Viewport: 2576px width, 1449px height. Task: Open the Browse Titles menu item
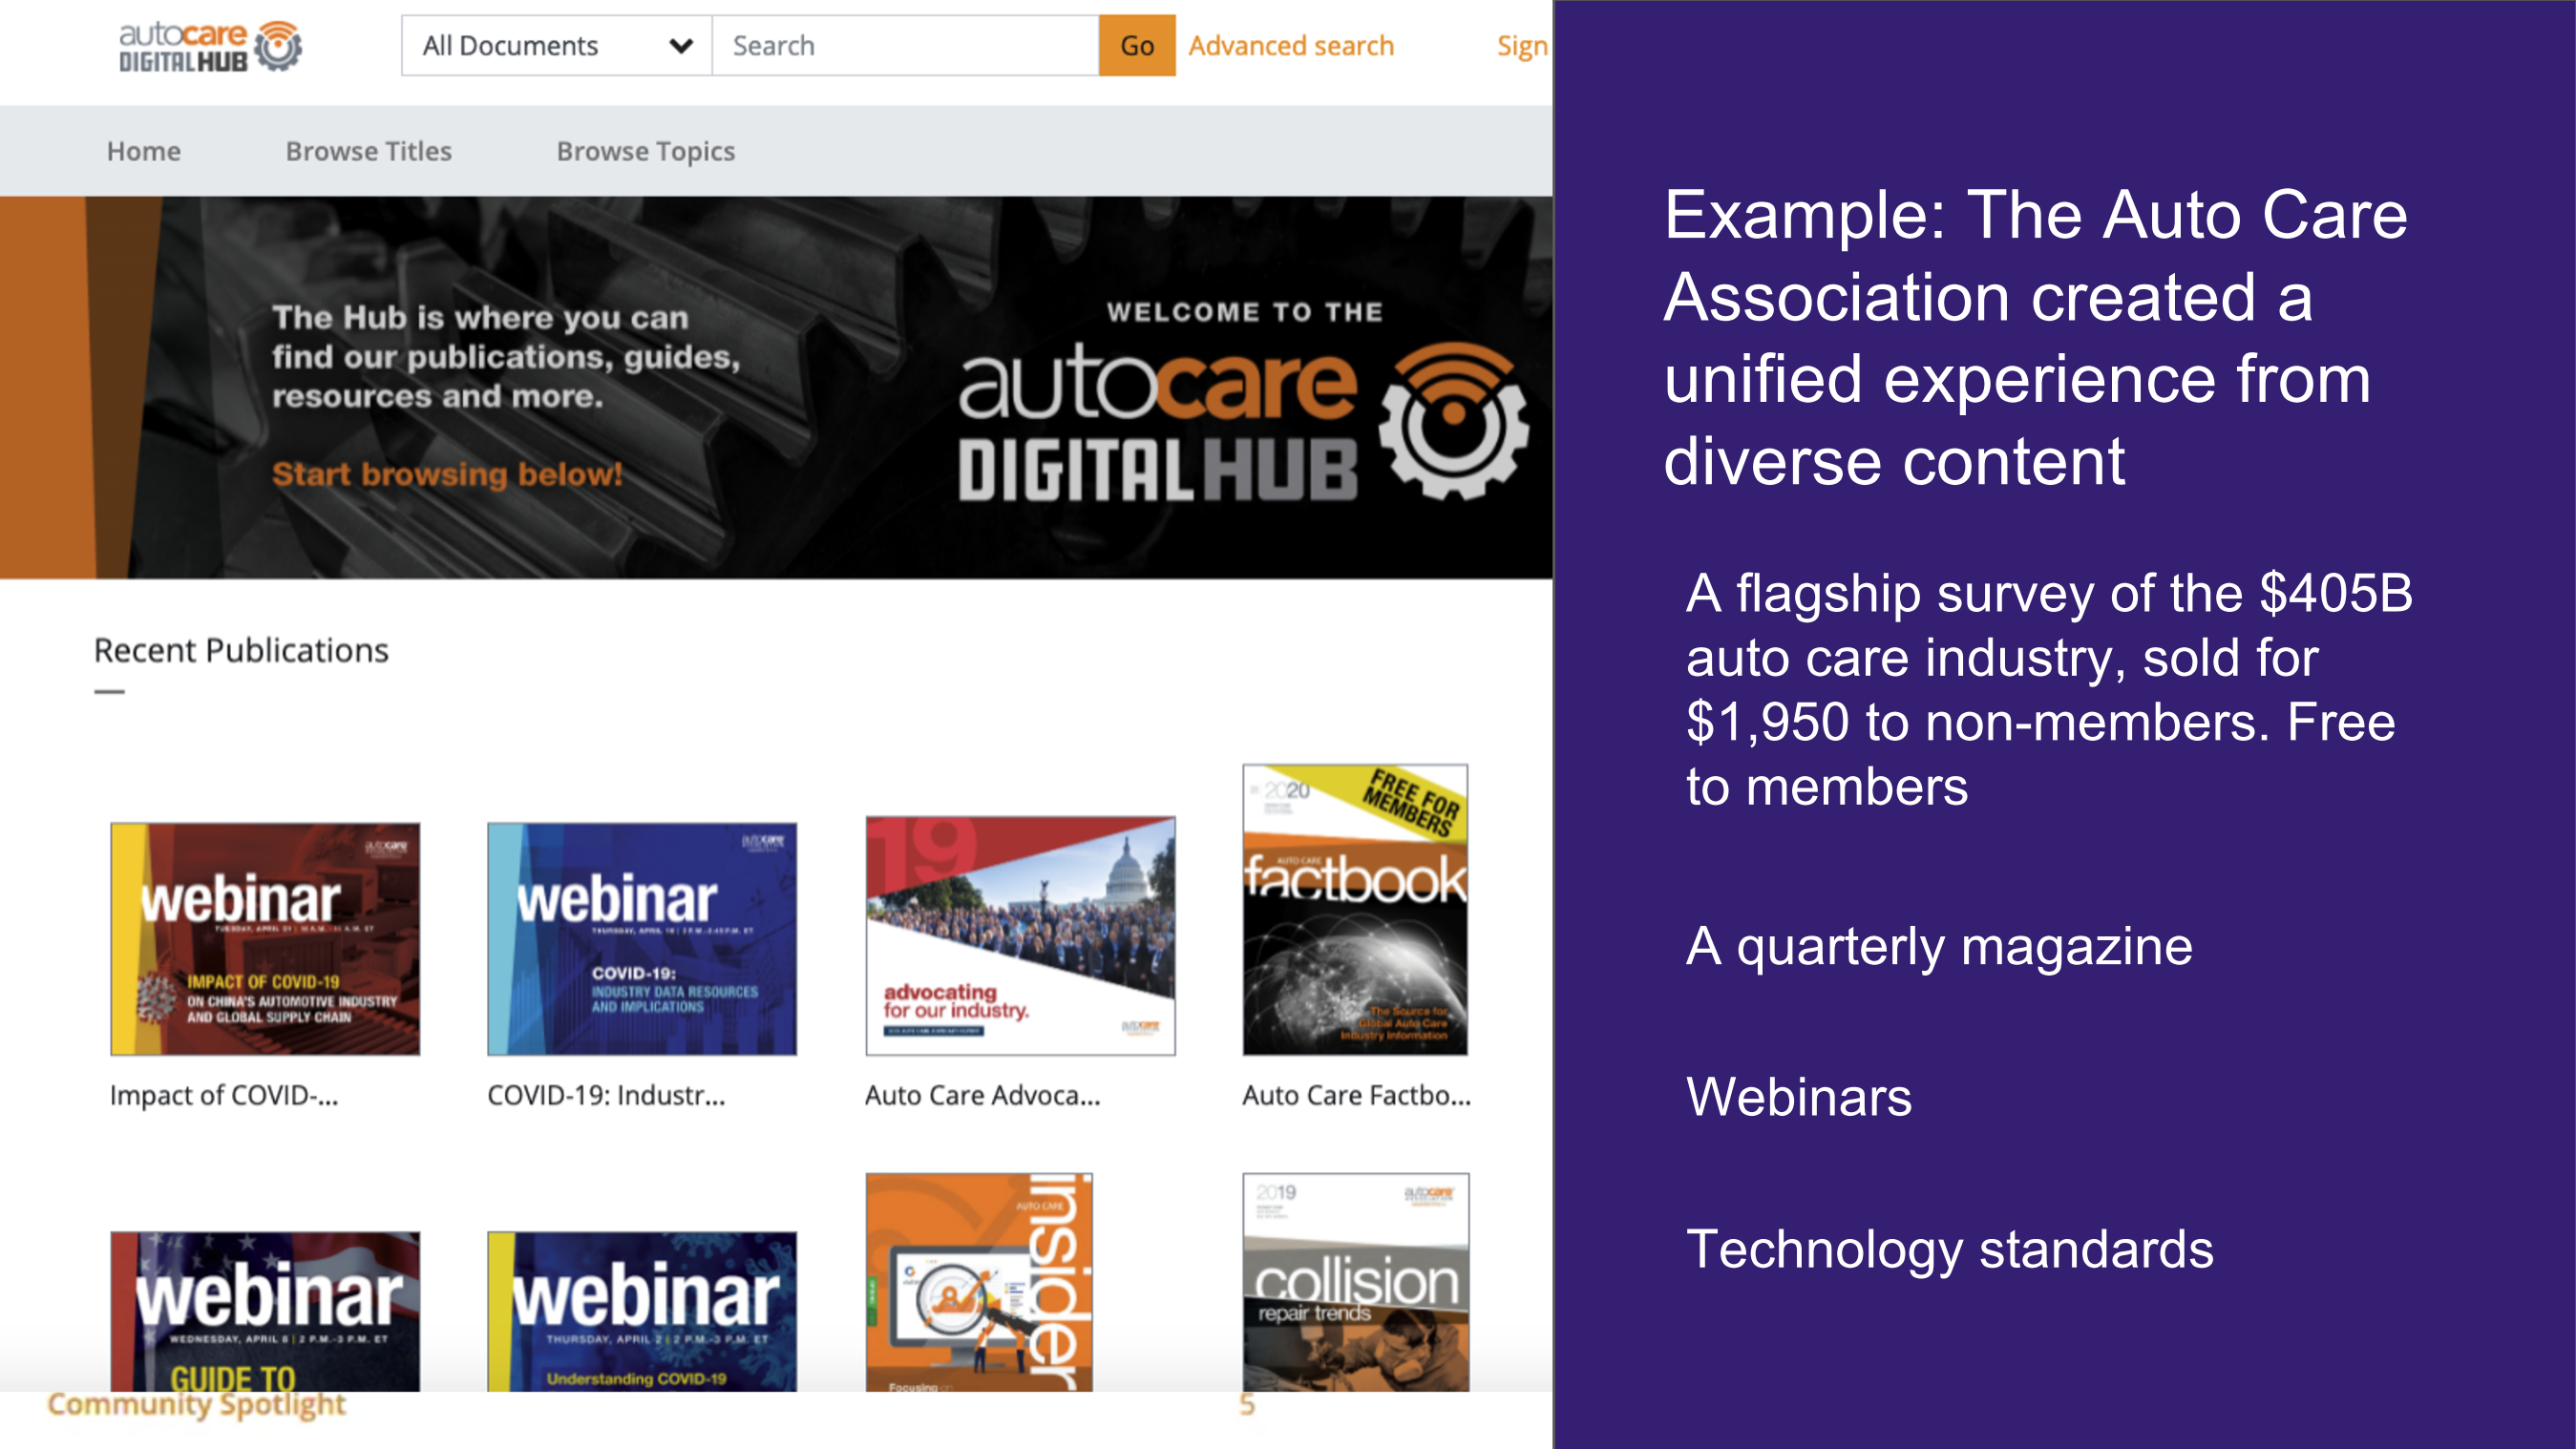click(x=368, y=151)
